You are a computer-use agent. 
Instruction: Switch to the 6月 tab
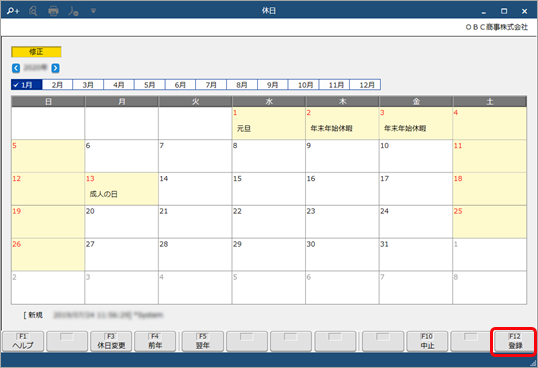[180, 85]
